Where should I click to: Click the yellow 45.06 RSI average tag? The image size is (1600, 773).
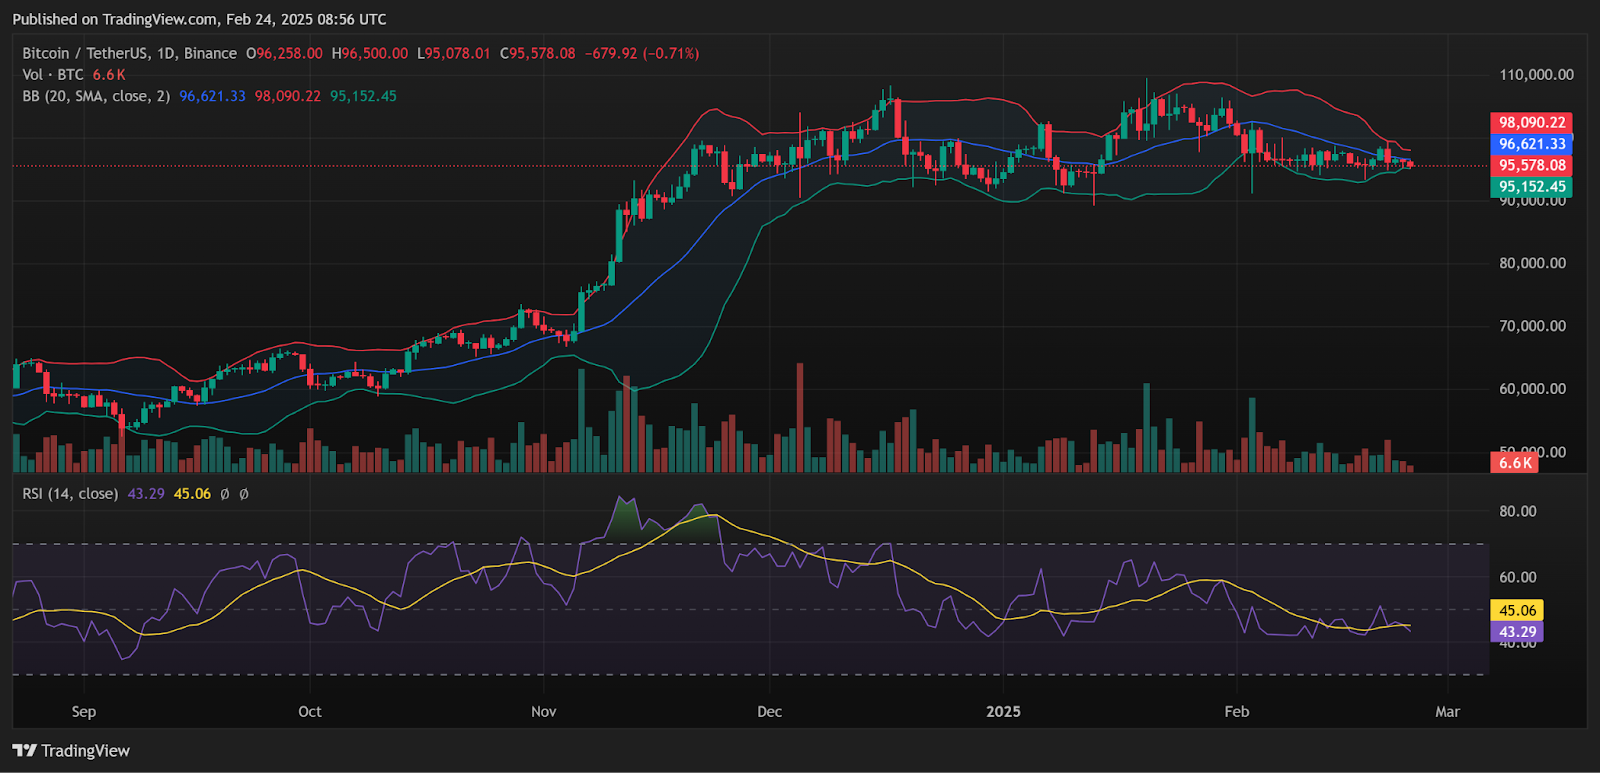tap(1517, 610)
